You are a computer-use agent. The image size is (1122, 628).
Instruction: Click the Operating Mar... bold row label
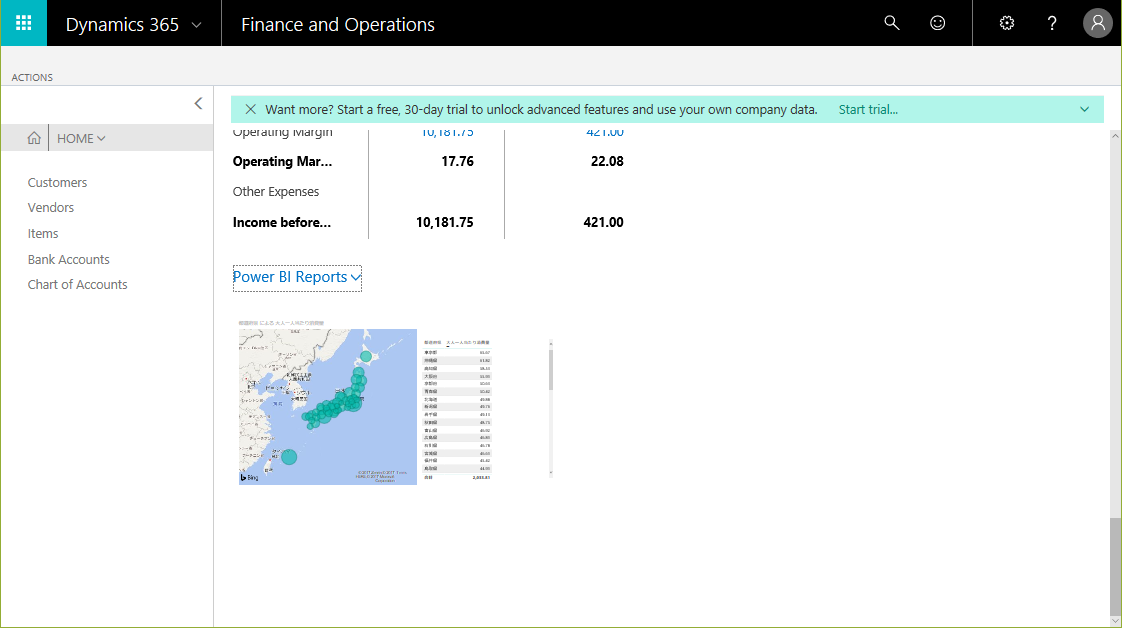(x=282, y=162)
